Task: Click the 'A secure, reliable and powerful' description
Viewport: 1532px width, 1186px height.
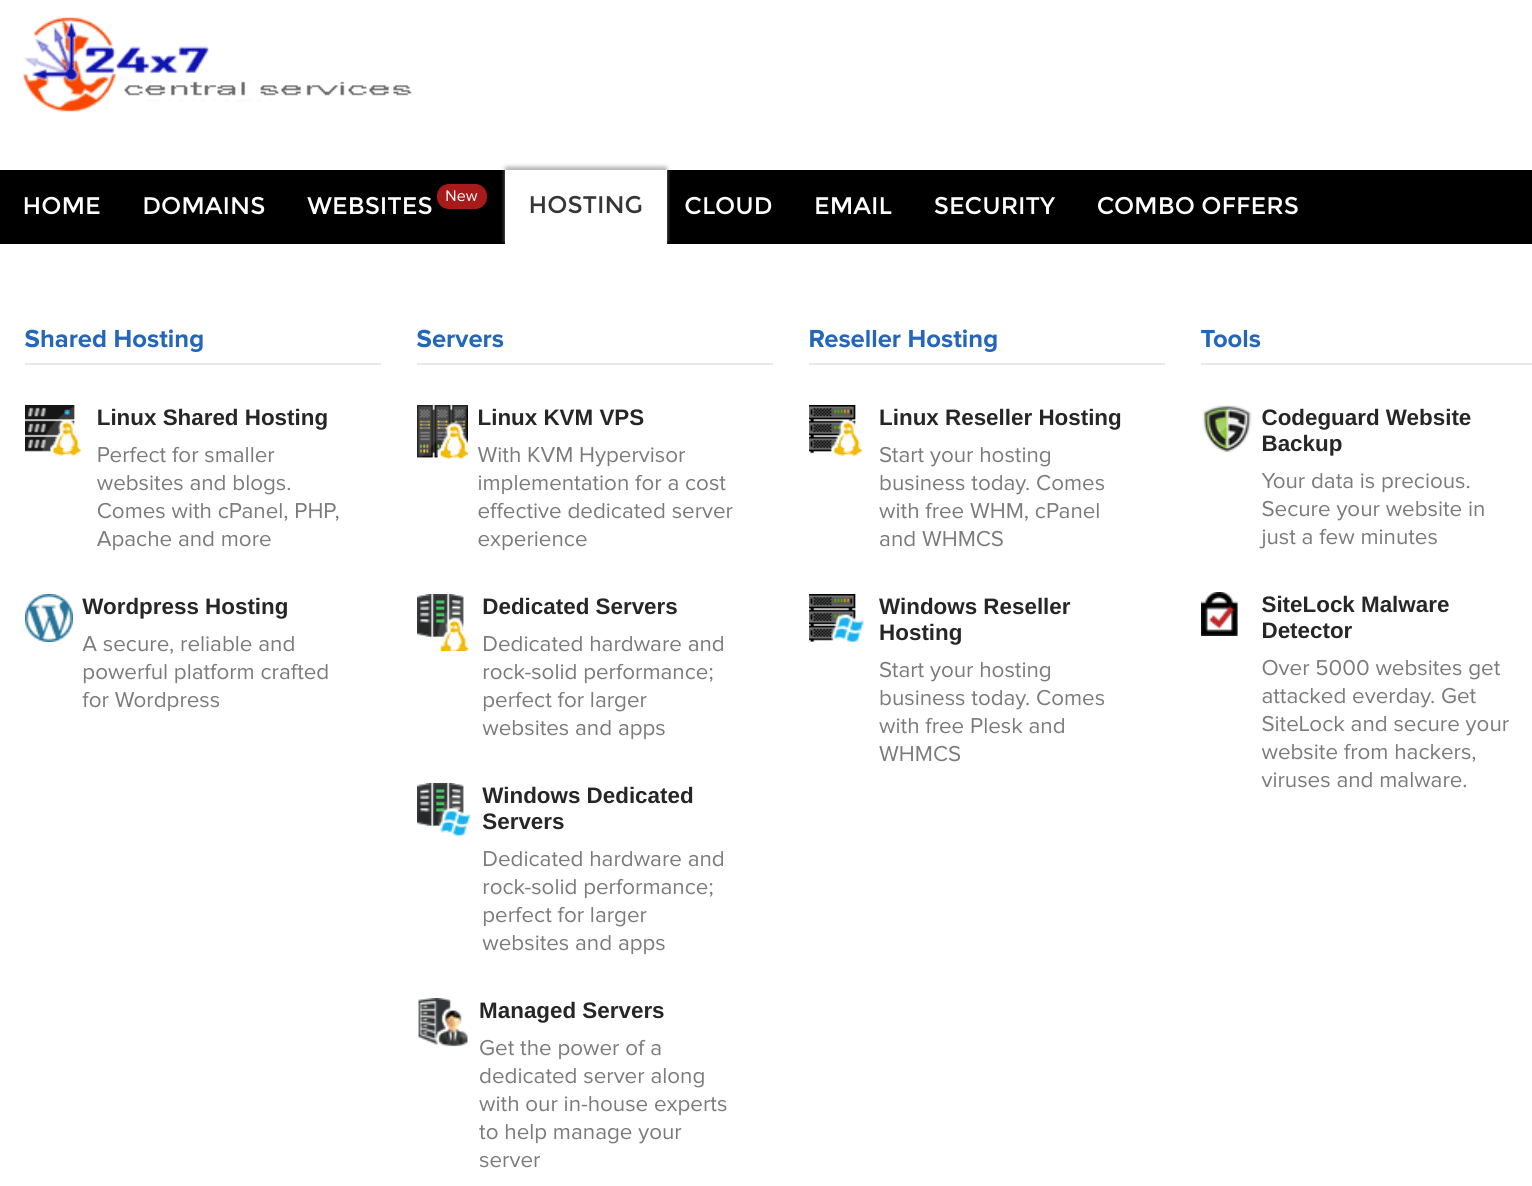Action: click(x=205, y=672)
